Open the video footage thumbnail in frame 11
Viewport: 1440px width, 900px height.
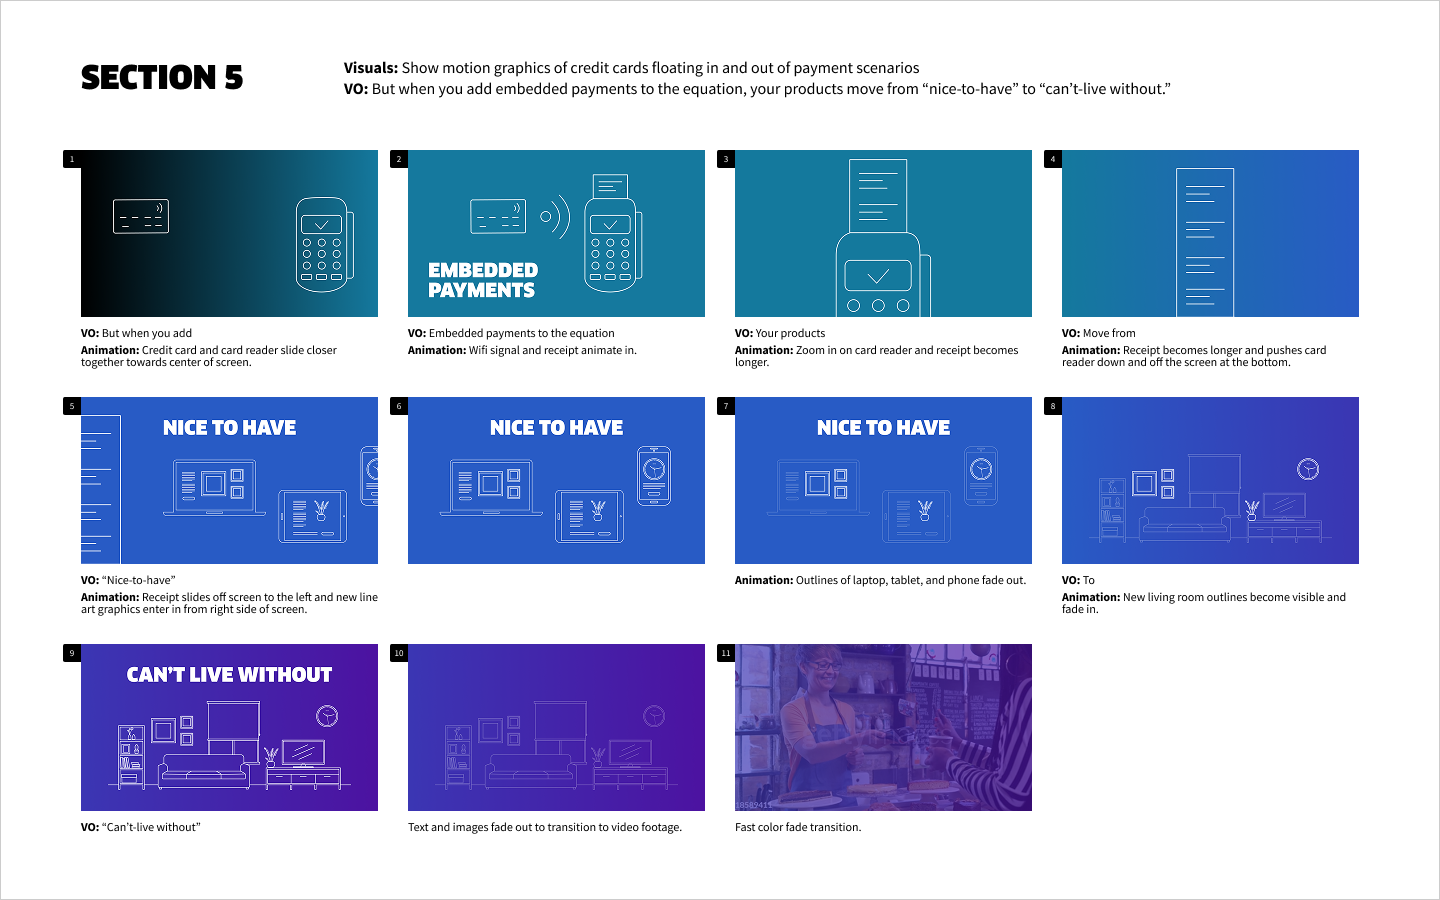pos(883,727)
